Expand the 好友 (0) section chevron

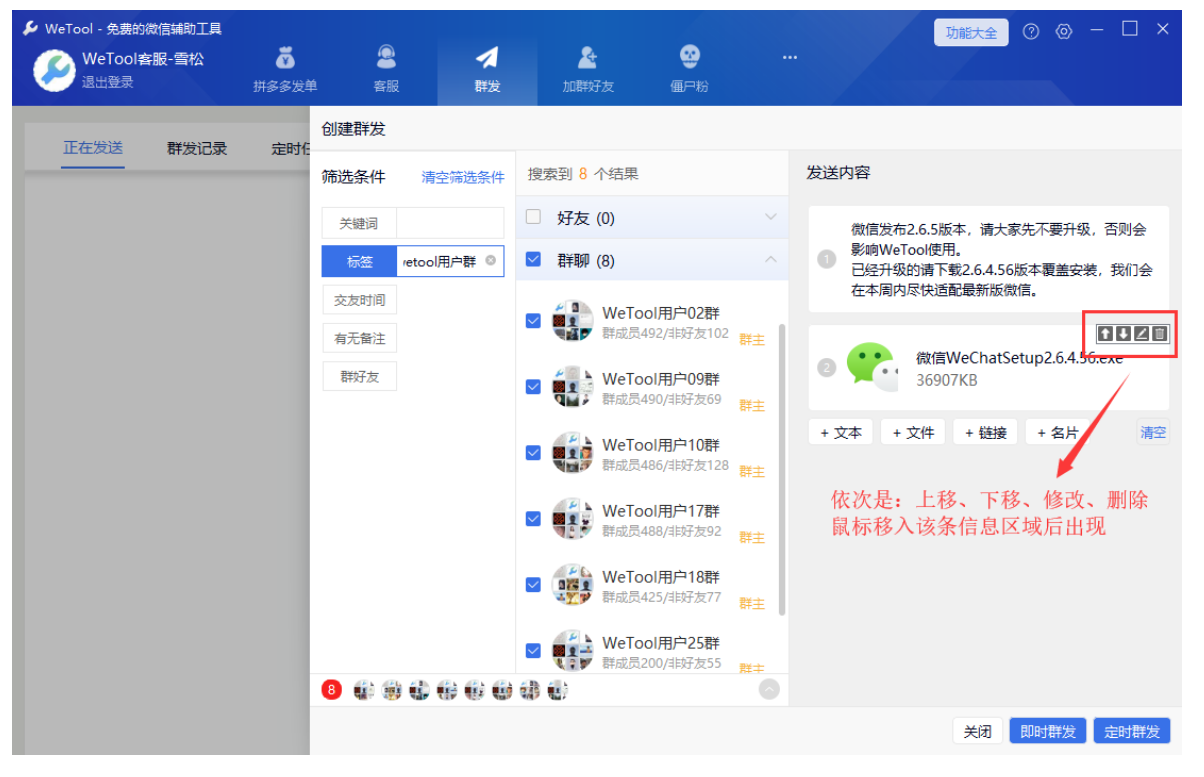(x=770, y=217)
